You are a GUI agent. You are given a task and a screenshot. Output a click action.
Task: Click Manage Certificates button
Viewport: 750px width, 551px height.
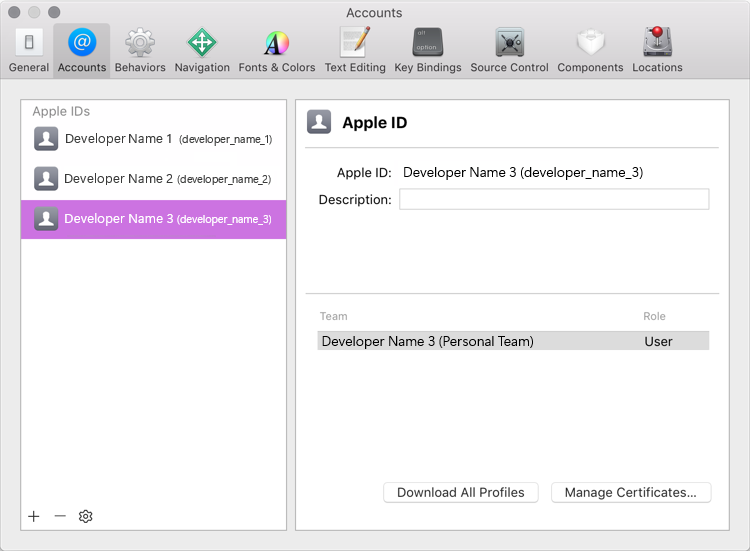(x=631, y=492)
